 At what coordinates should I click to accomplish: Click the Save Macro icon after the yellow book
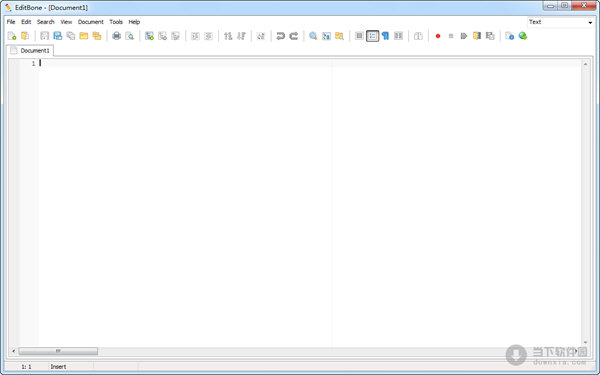point(490,36)
